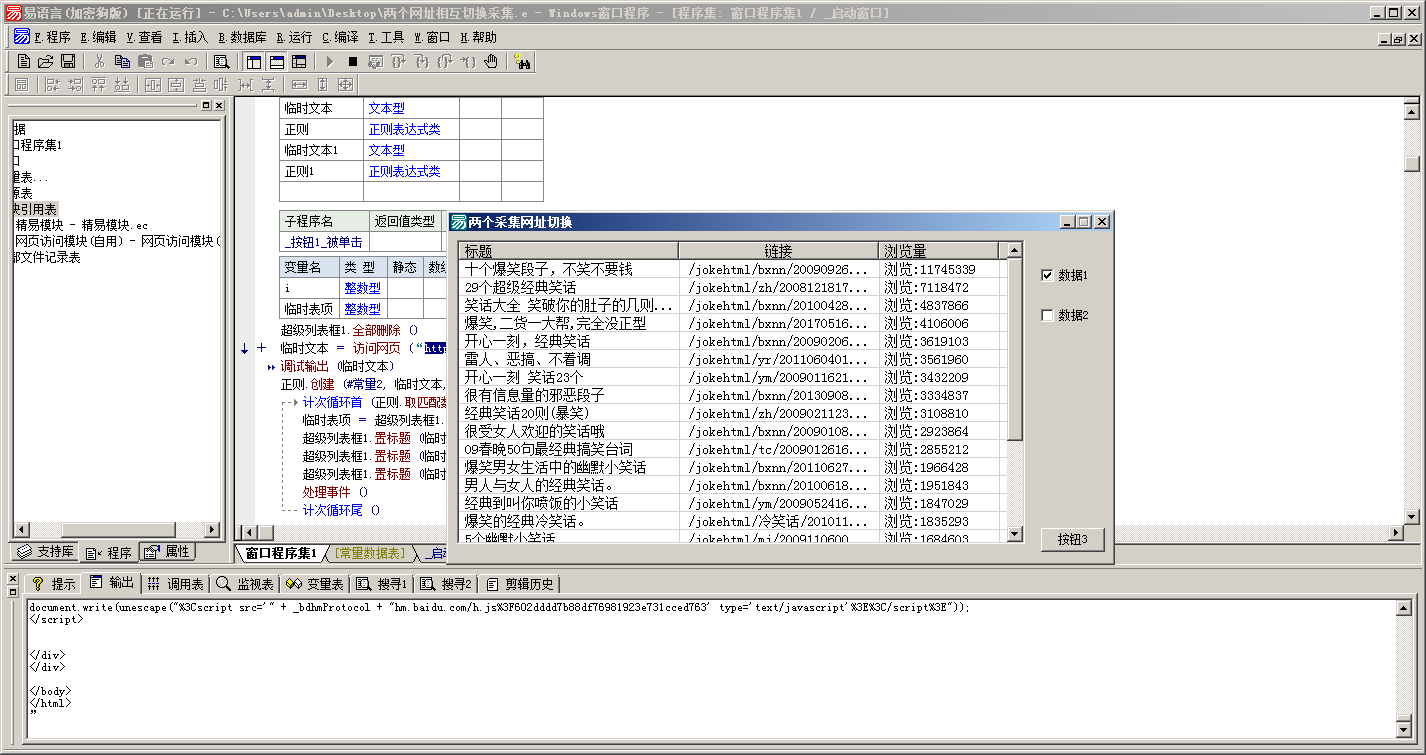
Task: Select the list row 十个爆笑段子,不笑不要钱
Action: point(732,269)
